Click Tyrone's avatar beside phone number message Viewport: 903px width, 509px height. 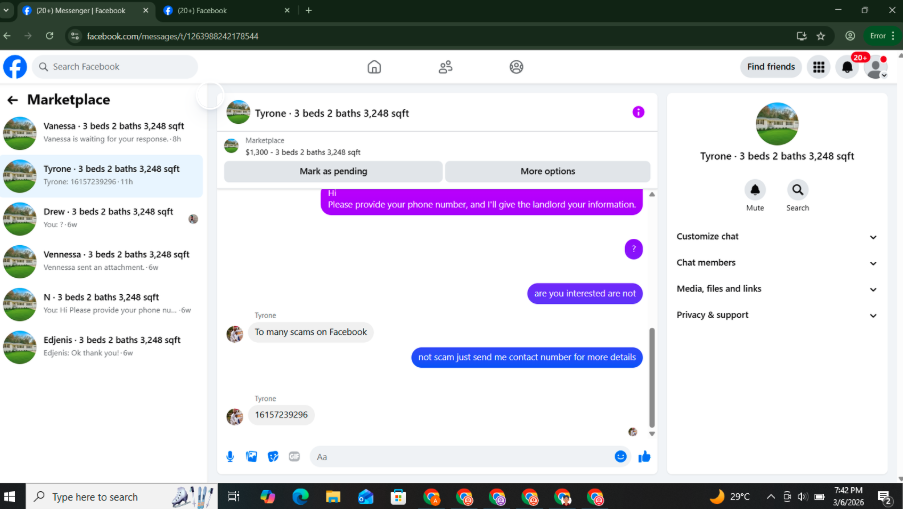click(x=234, y=416)
